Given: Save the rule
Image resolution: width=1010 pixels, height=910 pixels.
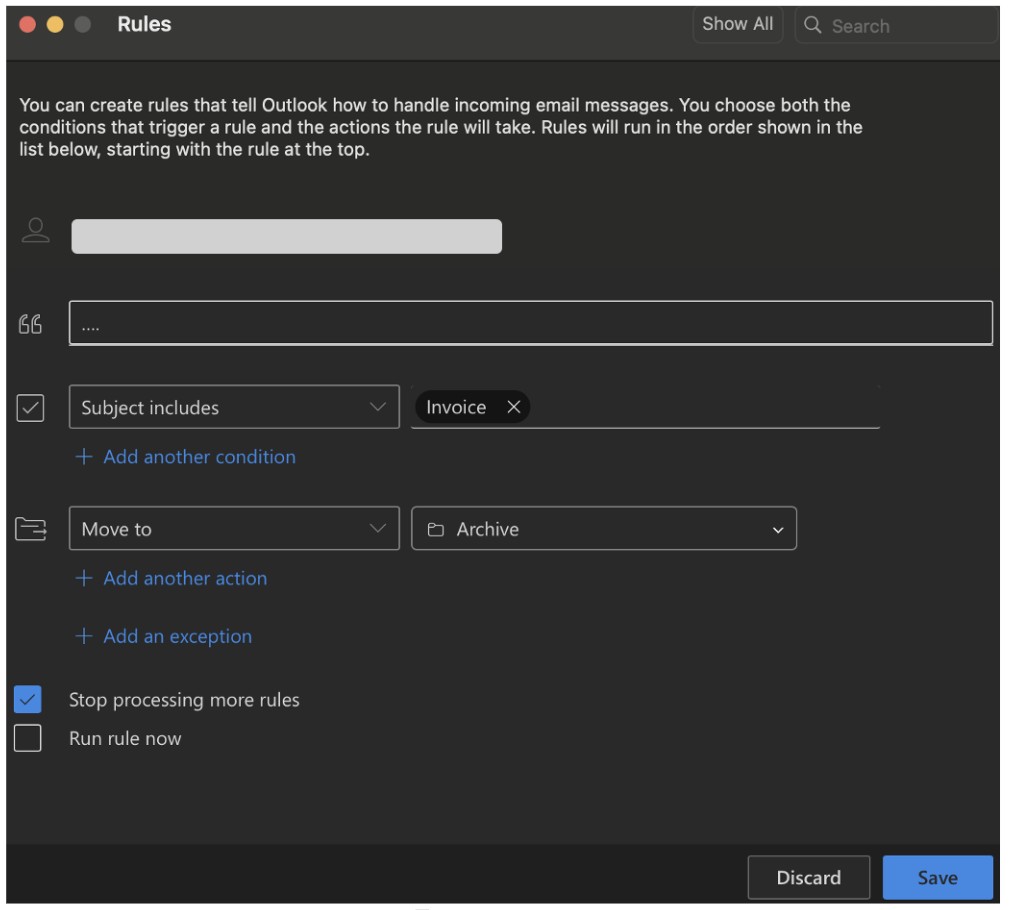Looking at the screenshot, I should 937,878.
